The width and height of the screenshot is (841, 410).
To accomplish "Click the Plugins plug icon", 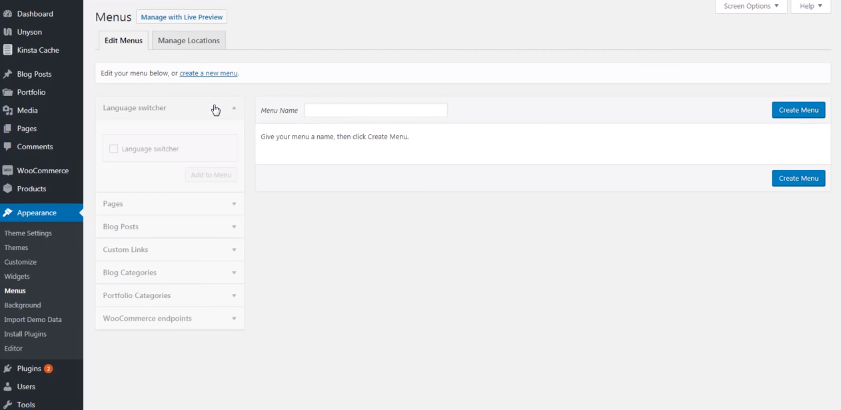I will [8, 369].
